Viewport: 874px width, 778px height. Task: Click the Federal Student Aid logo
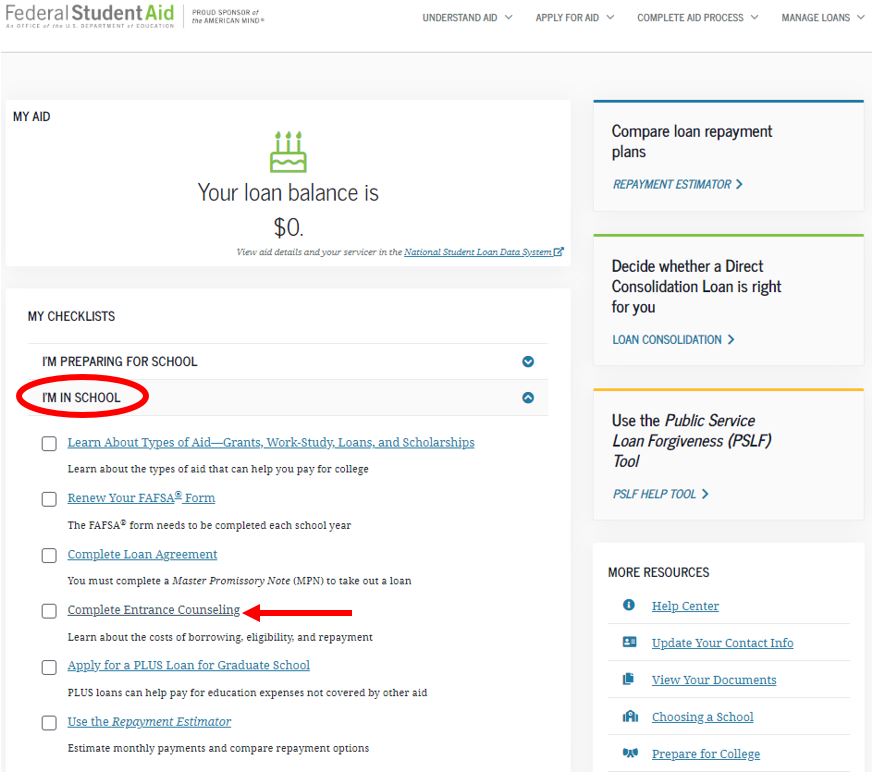tap(90, 16)
